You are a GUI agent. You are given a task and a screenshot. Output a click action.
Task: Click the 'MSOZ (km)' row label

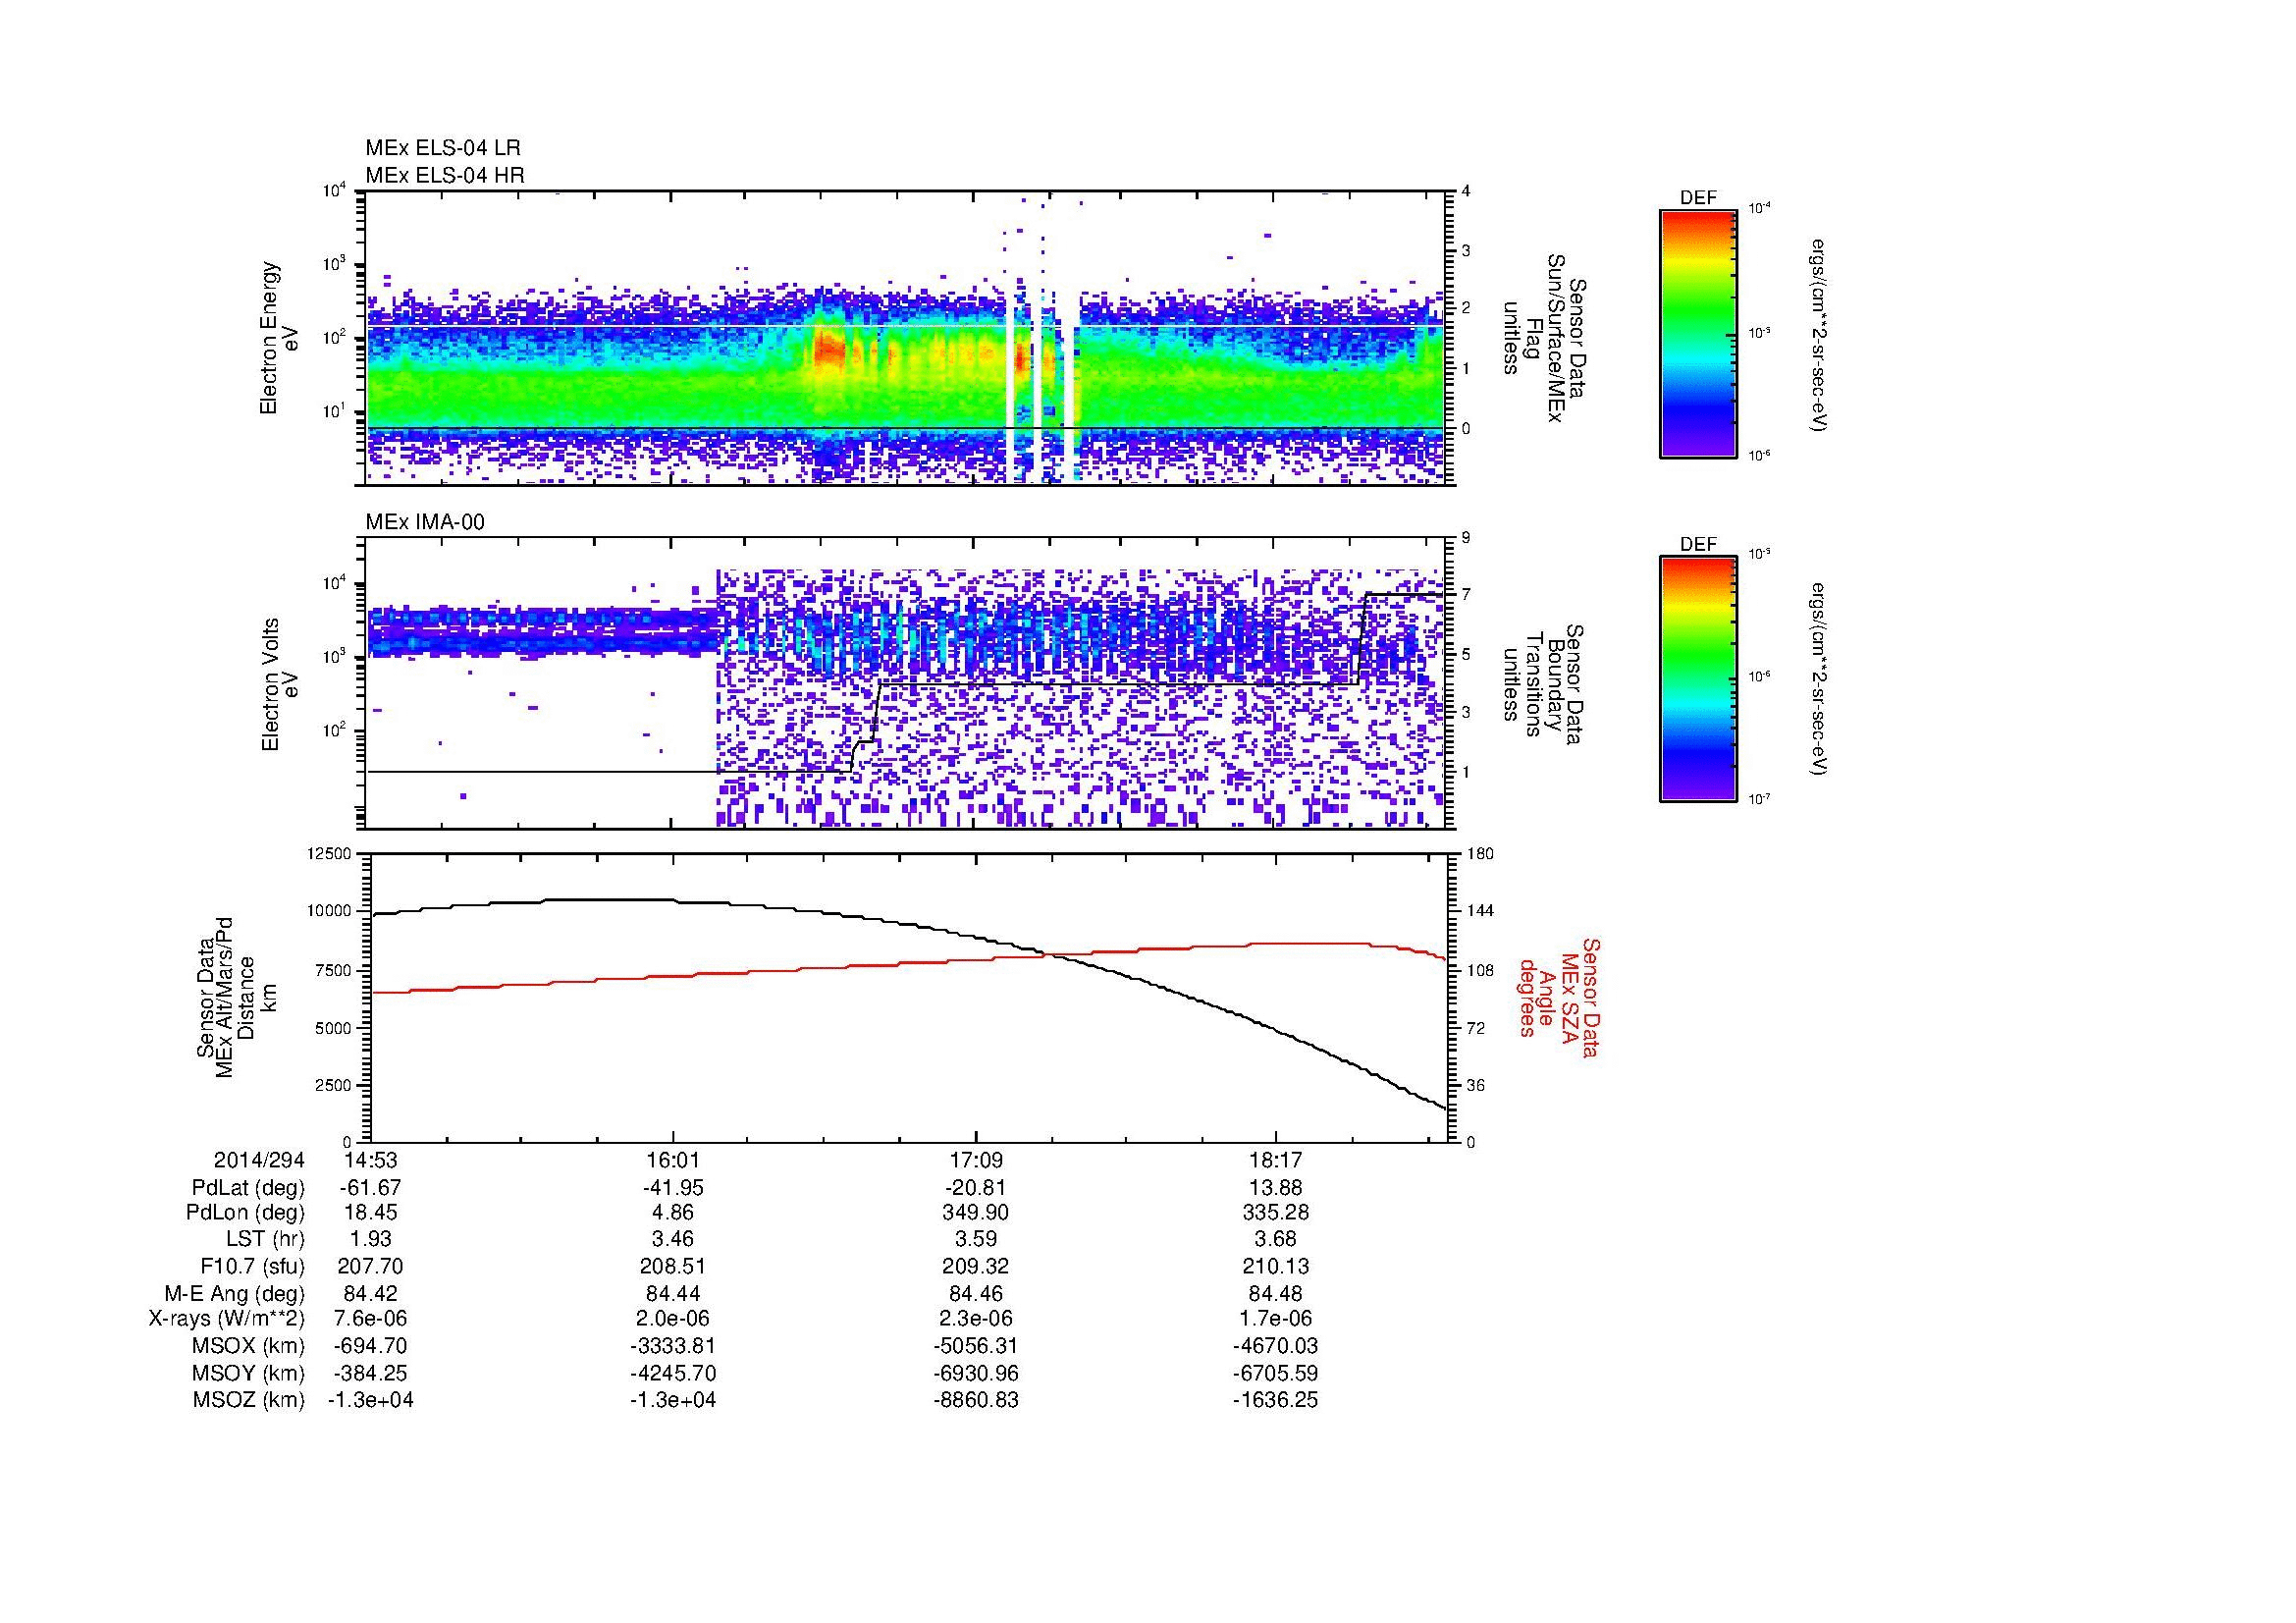[249, 1400]
